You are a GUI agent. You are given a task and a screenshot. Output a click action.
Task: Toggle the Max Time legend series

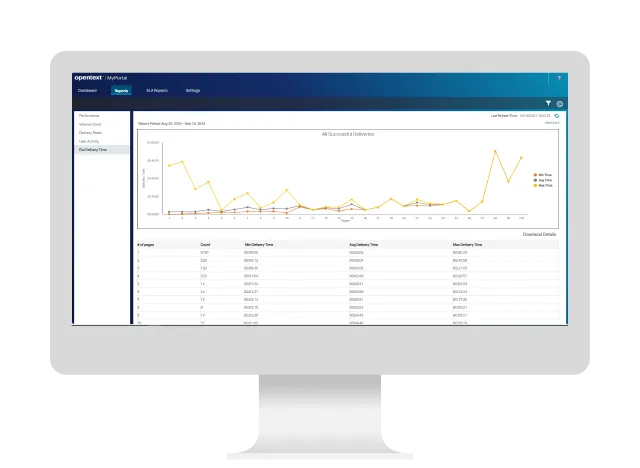click(542, 185)
